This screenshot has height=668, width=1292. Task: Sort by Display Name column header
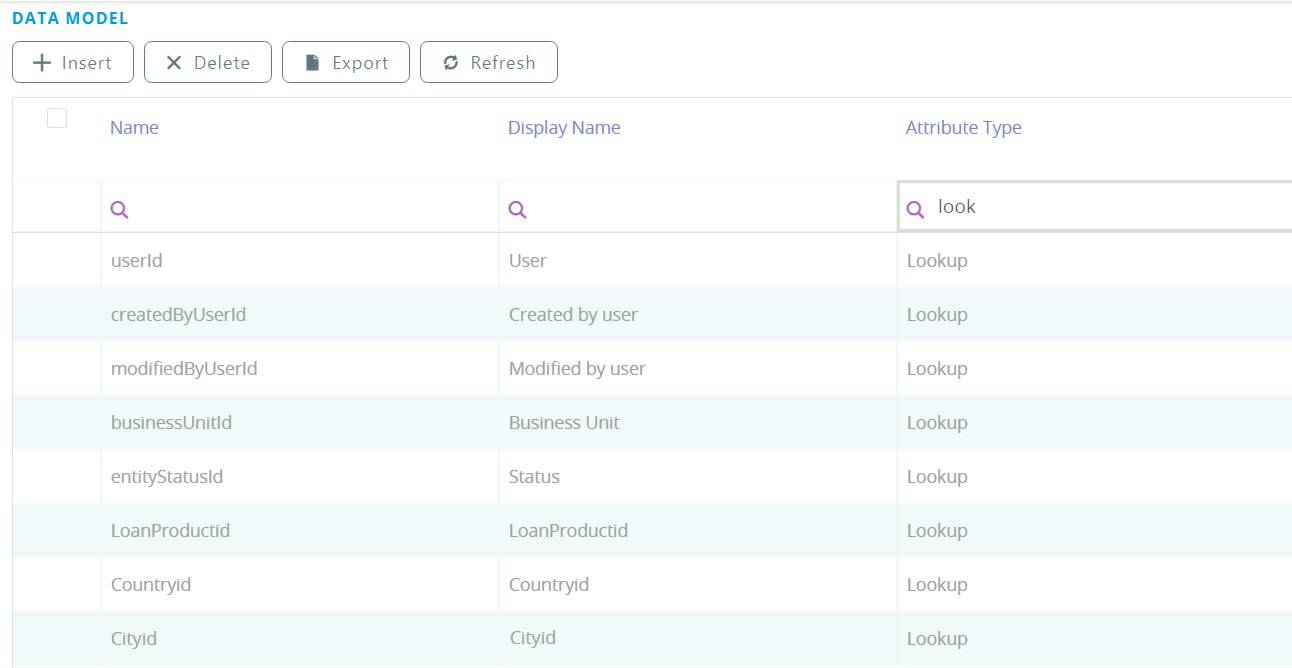pyautogui.click(x=564, y=128)
